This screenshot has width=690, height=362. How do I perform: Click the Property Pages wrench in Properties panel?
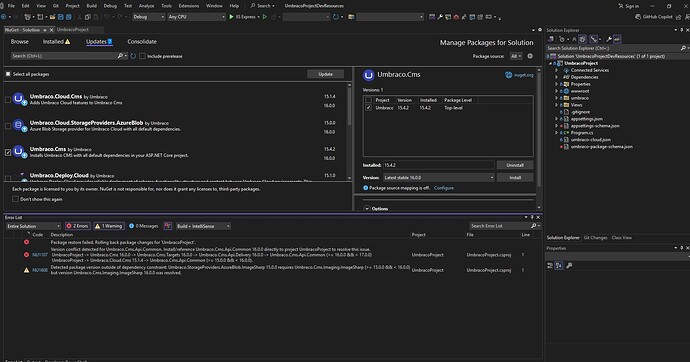click(569, 265)
